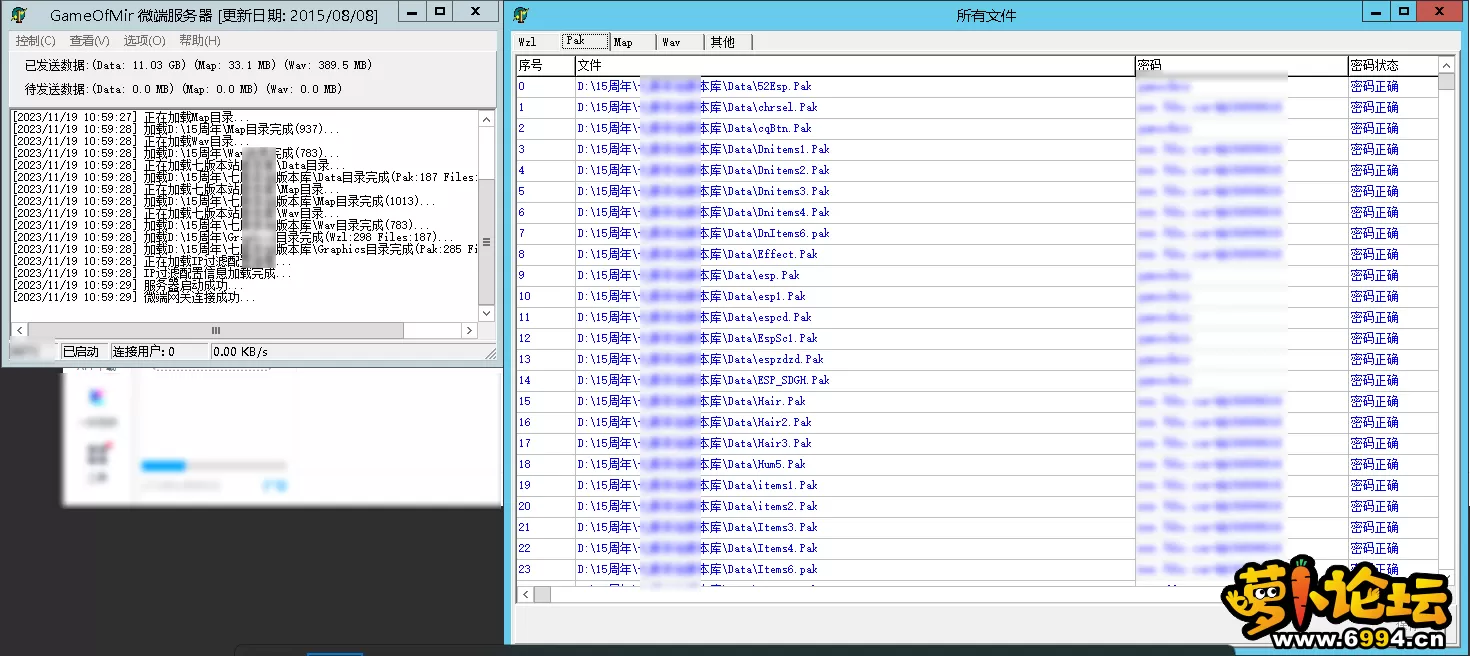1470x656 pixels.
Task: Click index number 20 in 序号 column
Action: pyautogui.click(x=524, y=506)
